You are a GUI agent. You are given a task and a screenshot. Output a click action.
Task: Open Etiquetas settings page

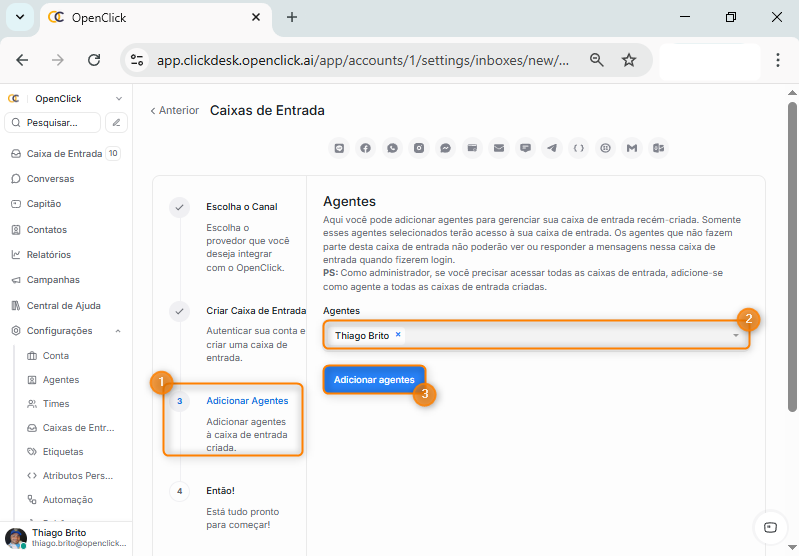[63, 452]
